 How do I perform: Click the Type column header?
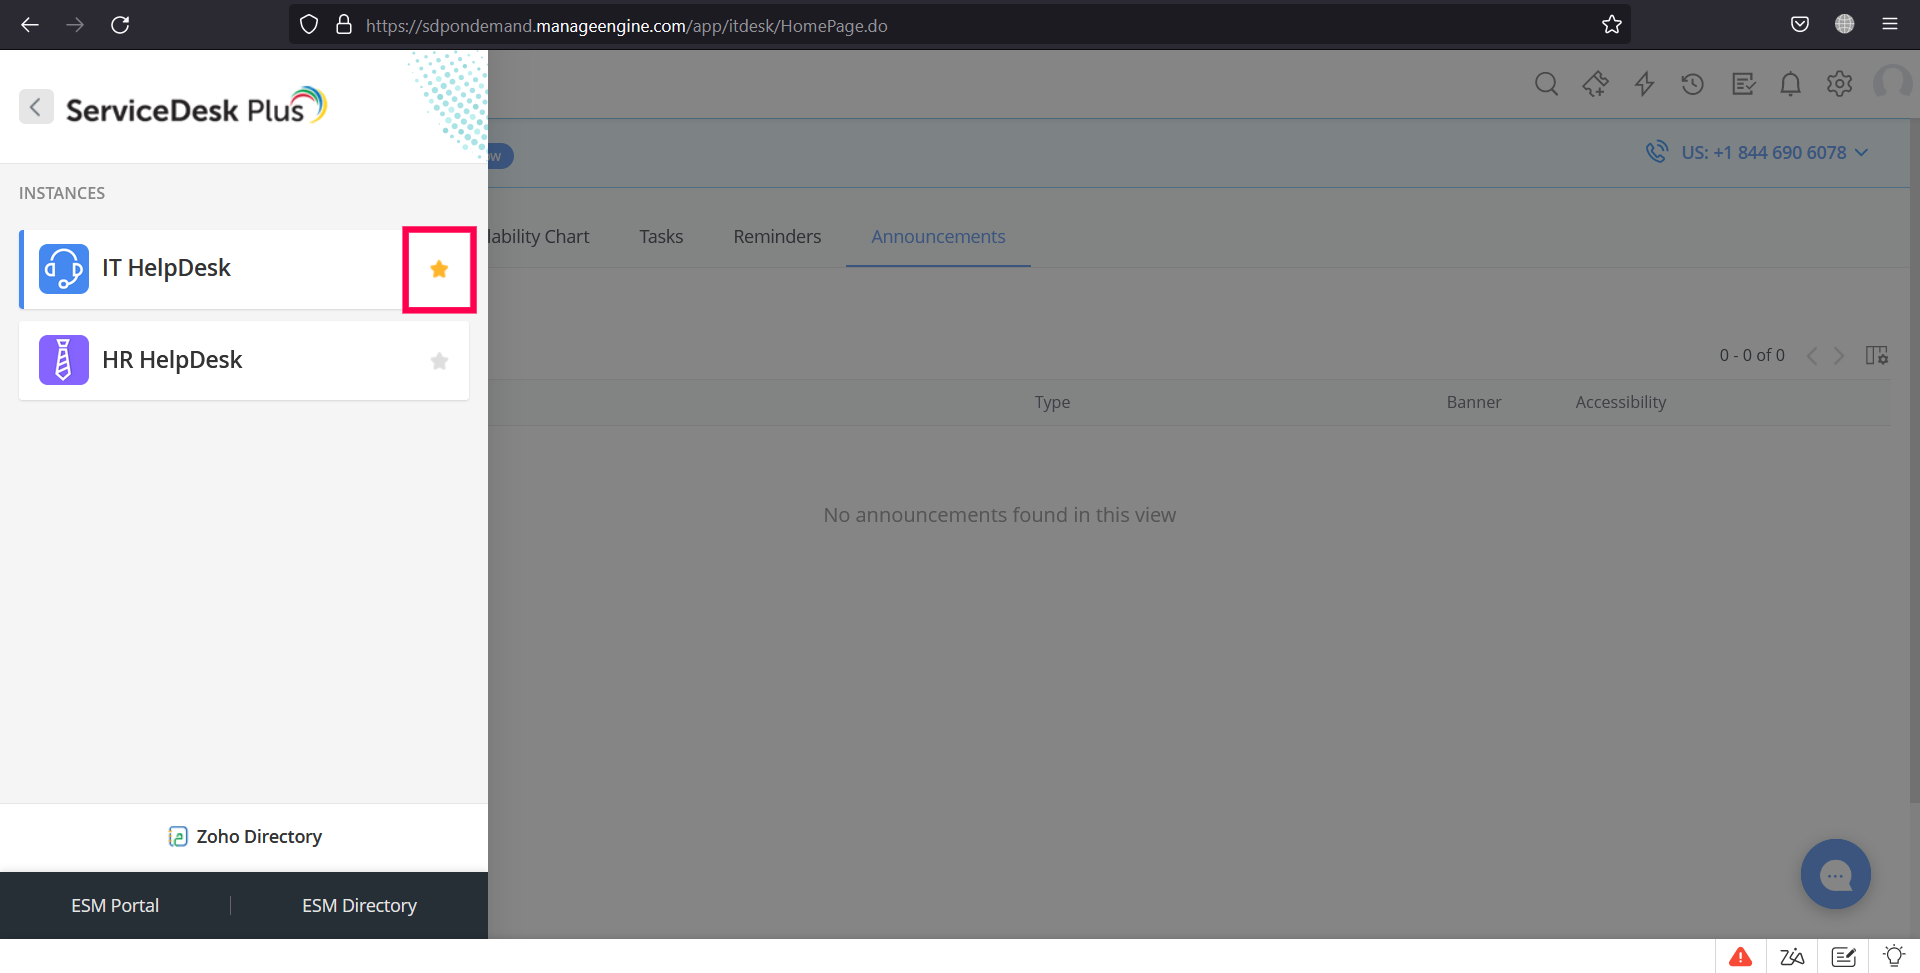coord(1052,402)
